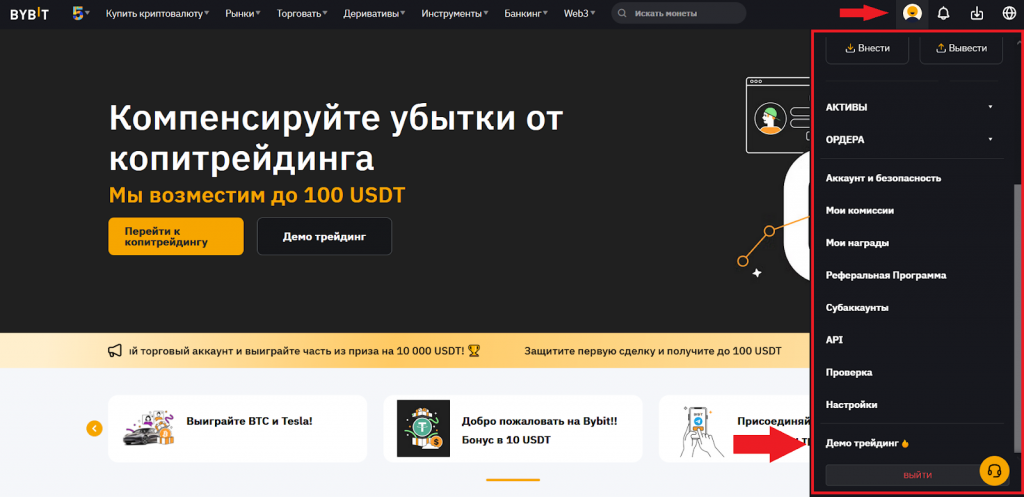Screen dimensions: 1024x497
Task: Click the Демо трейдинг hero button
Action: coord(325,236)
